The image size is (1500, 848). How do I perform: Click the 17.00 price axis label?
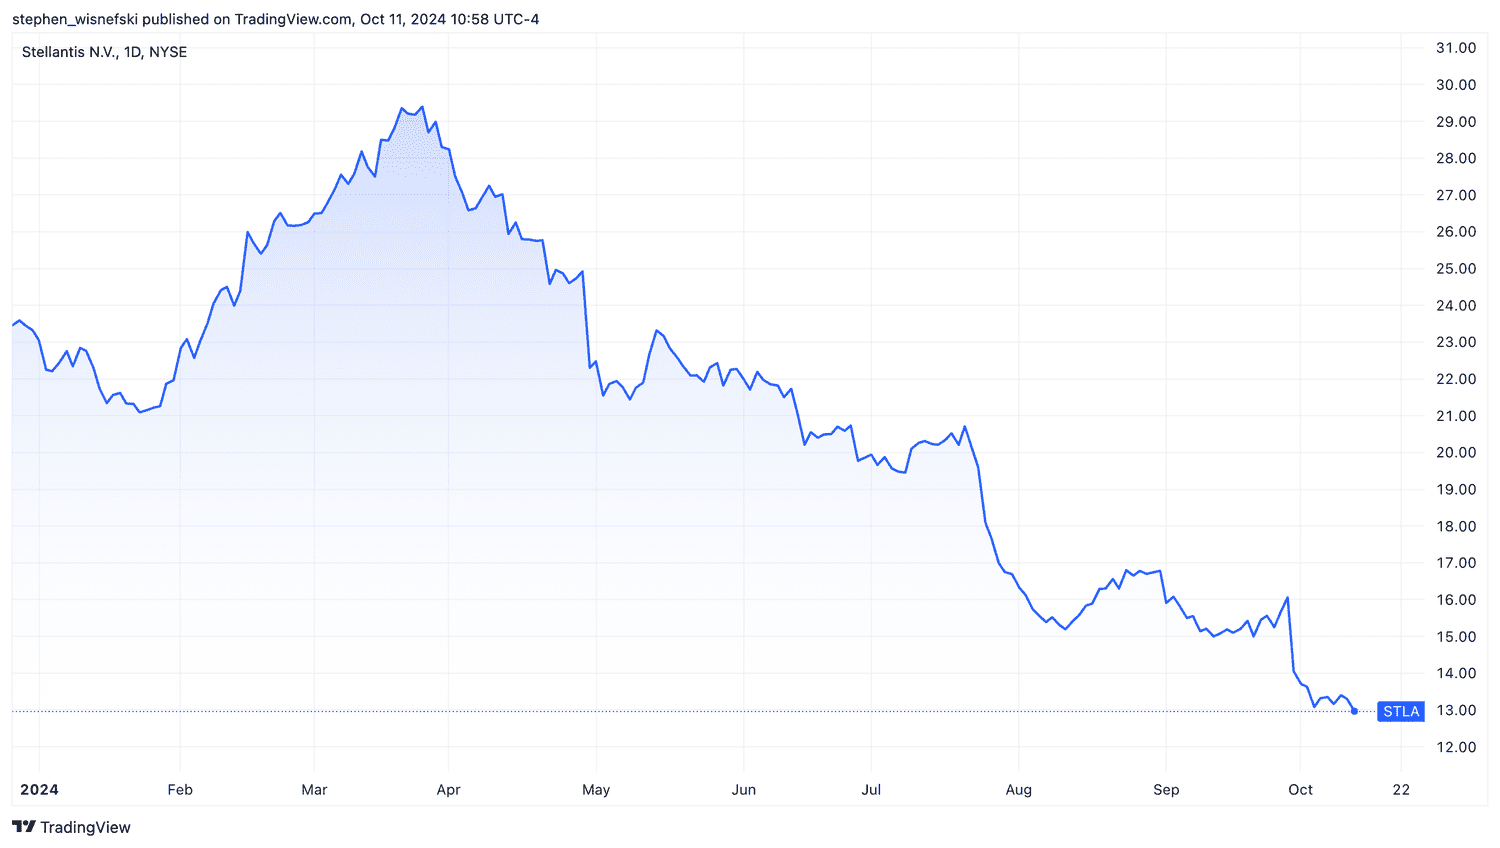(1456, 563)
